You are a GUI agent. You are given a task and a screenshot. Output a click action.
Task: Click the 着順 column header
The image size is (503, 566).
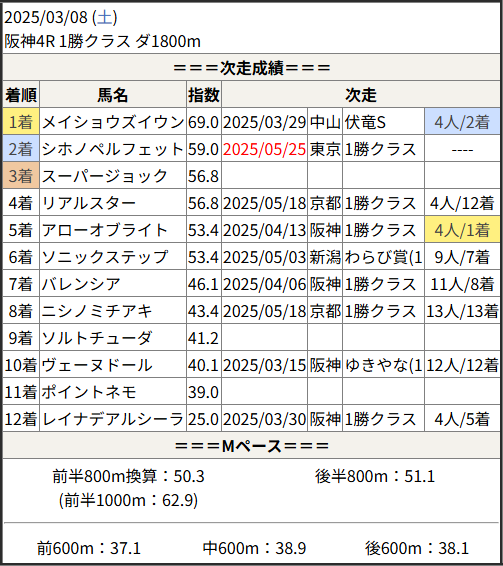21,95
